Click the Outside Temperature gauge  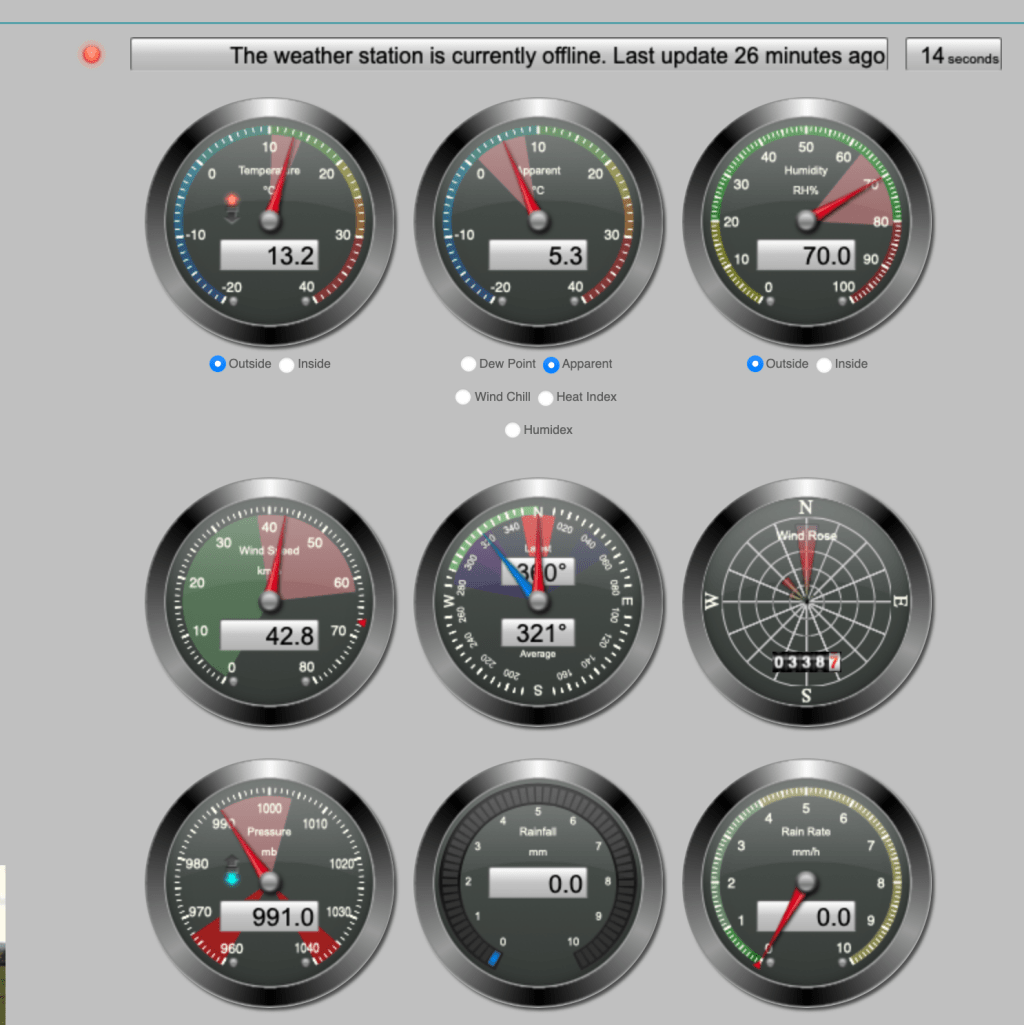270,221
